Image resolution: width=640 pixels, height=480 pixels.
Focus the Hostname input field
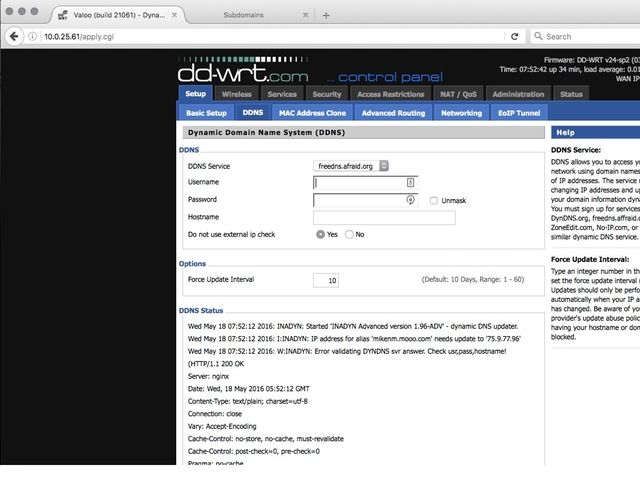(384, 218)
